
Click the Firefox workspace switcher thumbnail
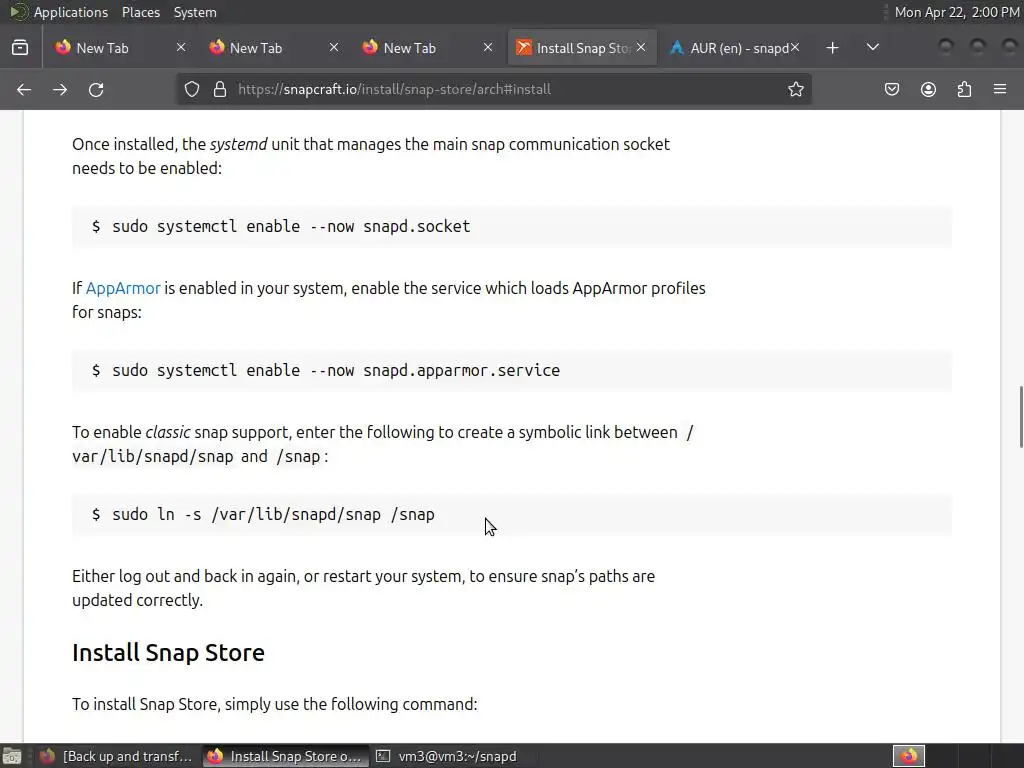(x=908, y=756)
